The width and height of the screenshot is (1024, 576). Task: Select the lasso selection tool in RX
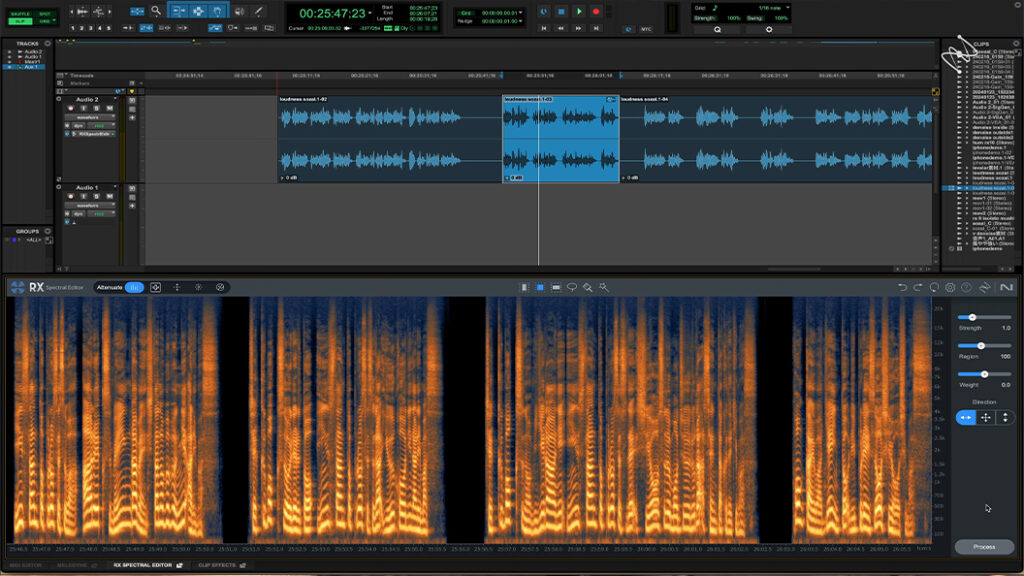pyautogui.click(x=572, y=288)
